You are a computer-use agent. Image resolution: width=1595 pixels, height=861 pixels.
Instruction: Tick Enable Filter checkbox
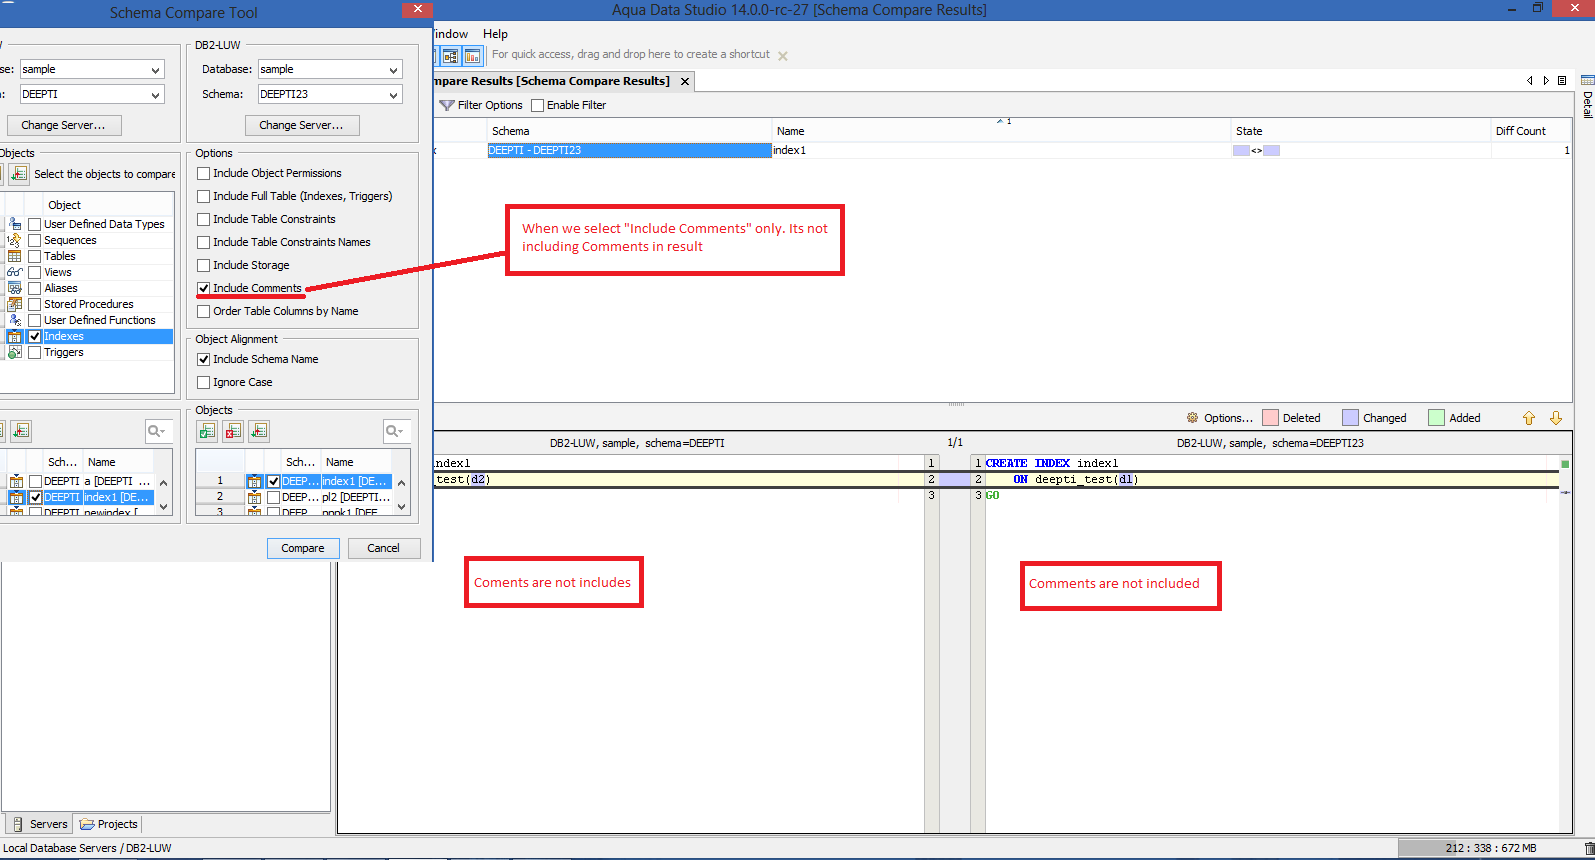pyautogui.click(x=538, y=105)
